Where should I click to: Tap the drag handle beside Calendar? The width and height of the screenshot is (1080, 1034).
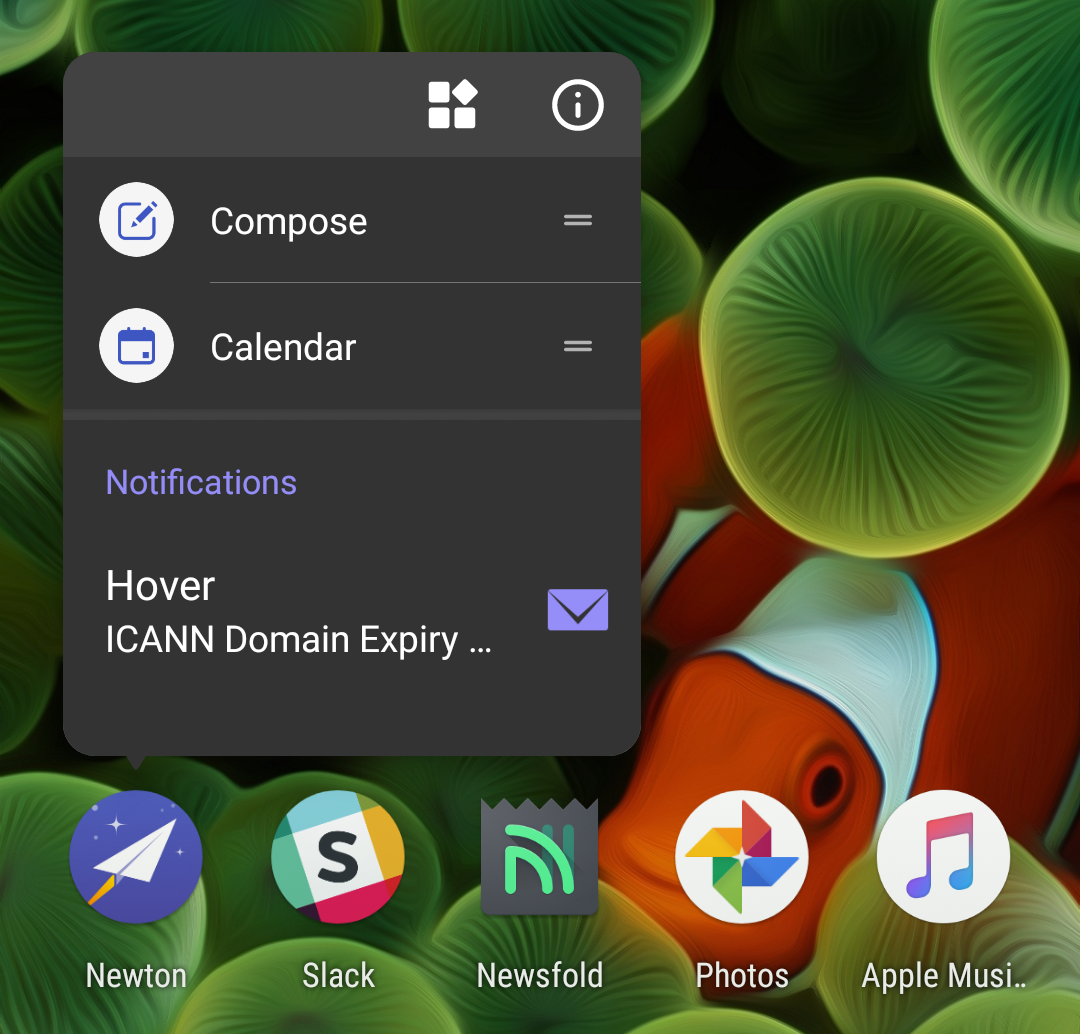(577, 346)
